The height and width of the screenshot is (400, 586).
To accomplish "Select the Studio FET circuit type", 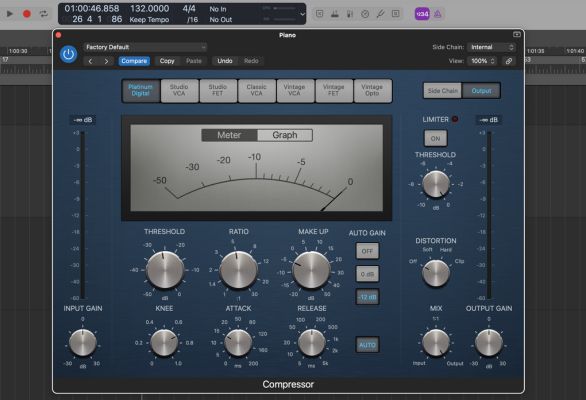I will coord(218,90).
